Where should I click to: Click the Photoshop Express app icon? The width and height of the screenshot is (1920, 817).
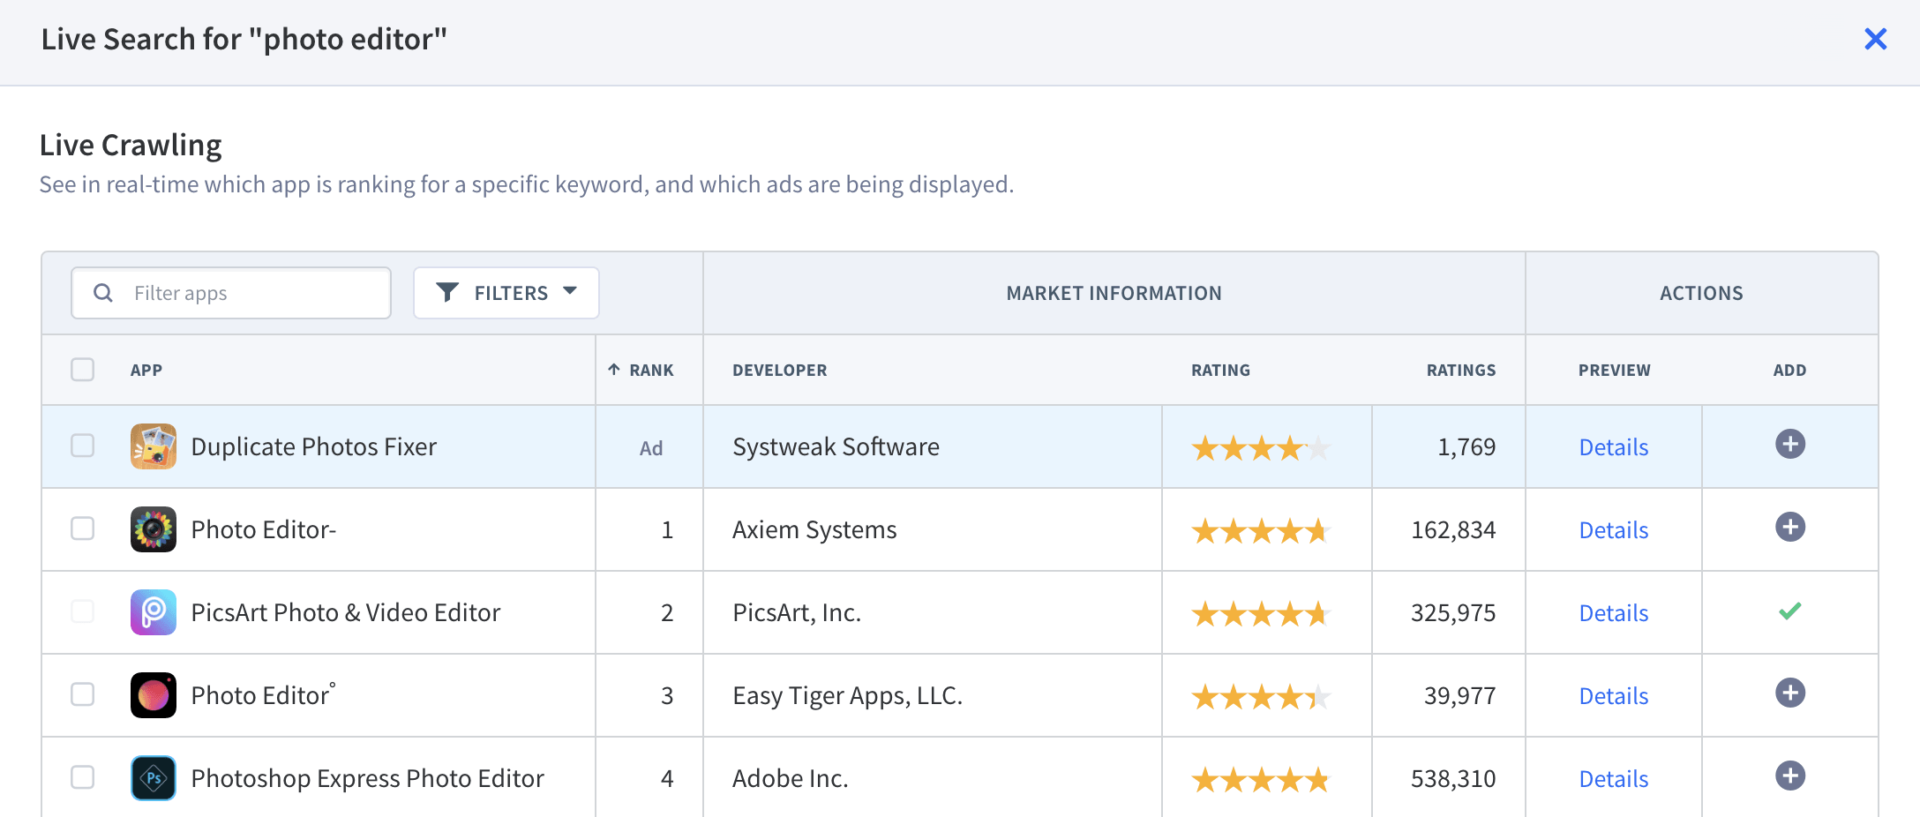[x=153, y=778]
